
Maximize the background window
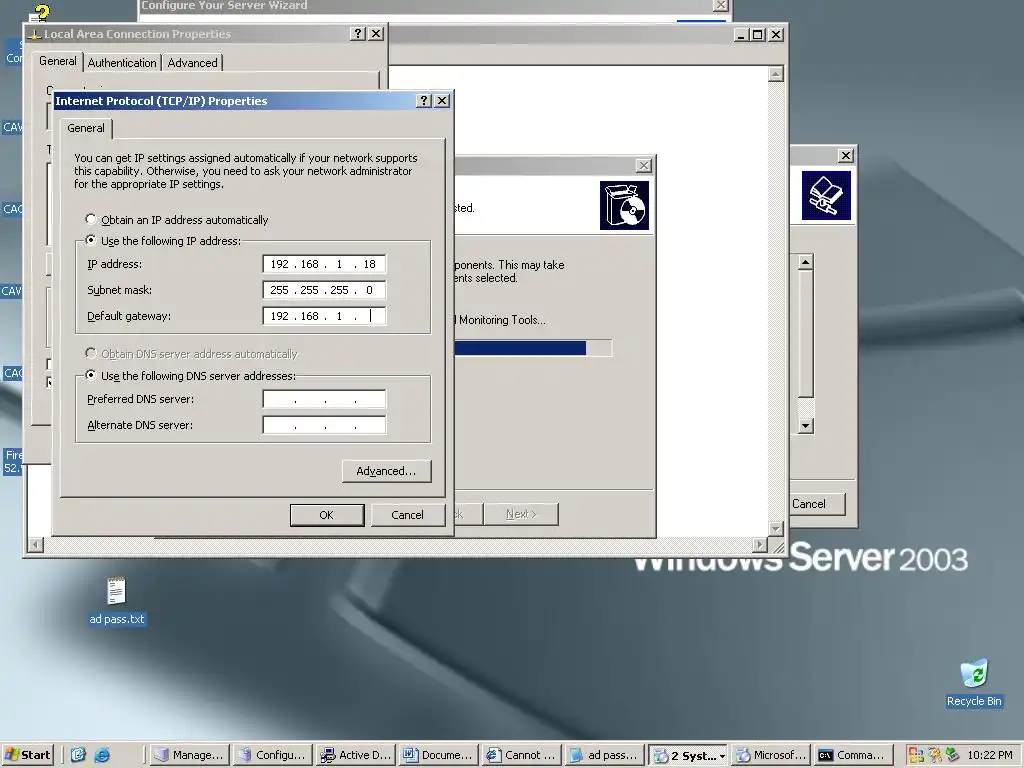point(758,35)
